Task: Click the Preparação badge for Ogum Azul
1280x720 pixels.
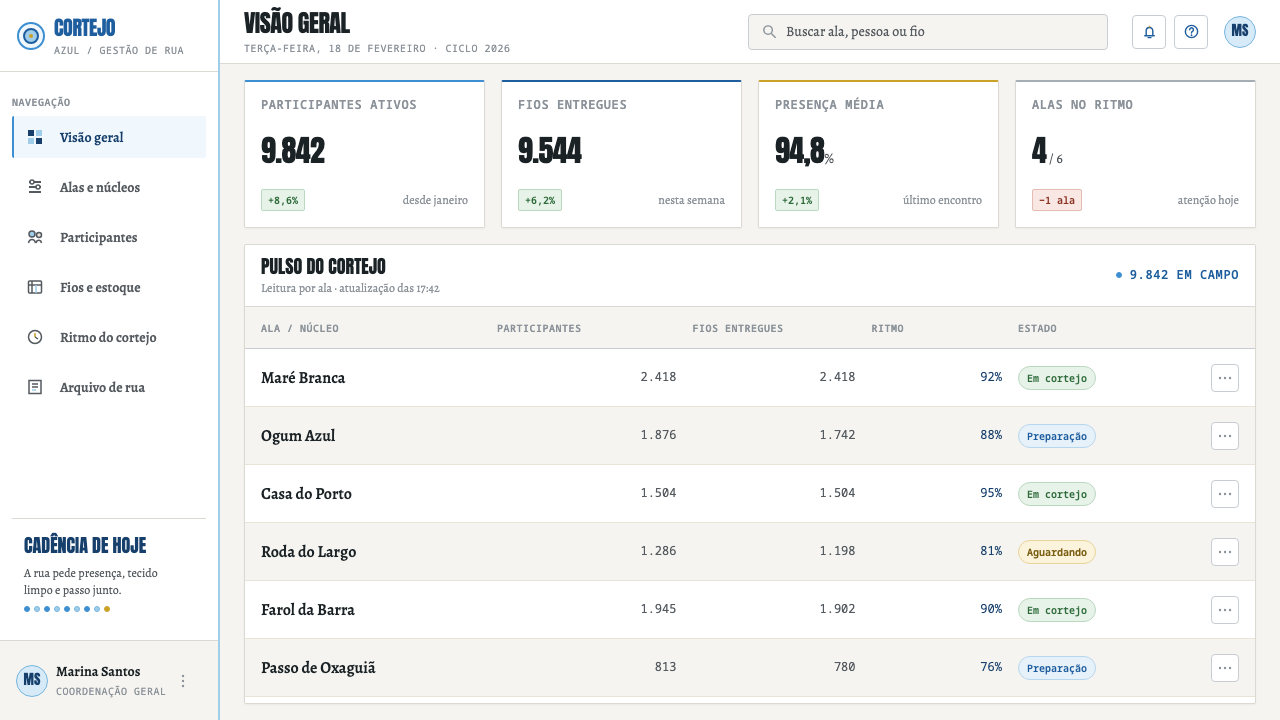Action: 1057,436
